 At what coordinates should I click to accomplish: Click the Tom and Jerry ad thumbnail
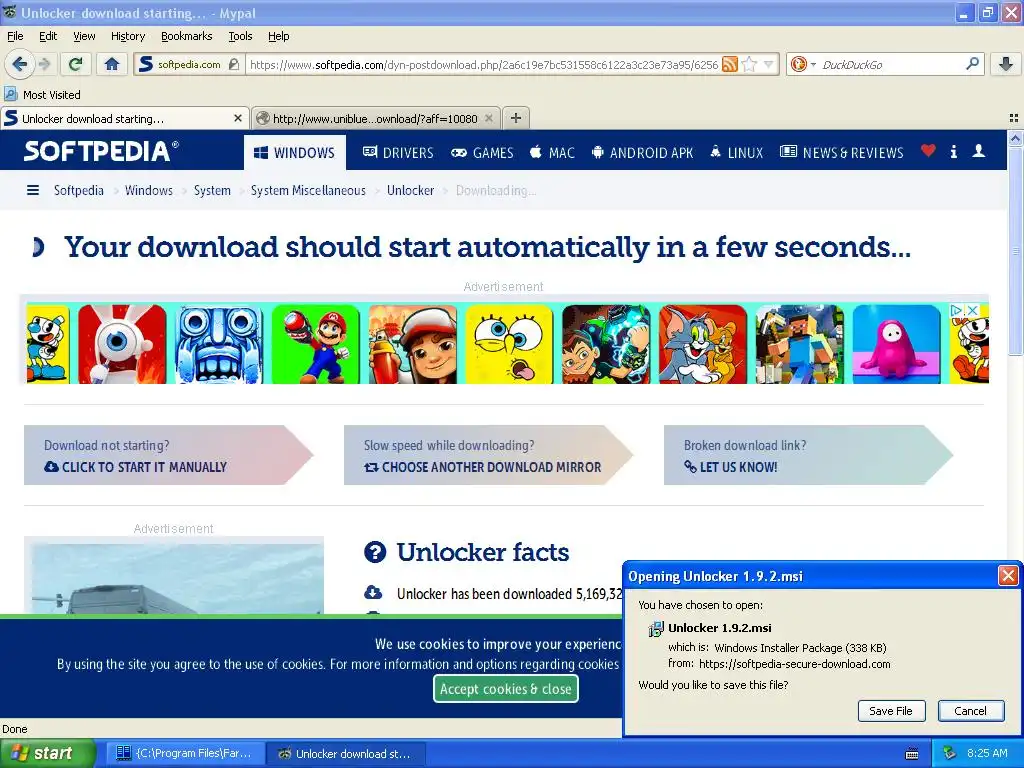click(x=703, y=344)
